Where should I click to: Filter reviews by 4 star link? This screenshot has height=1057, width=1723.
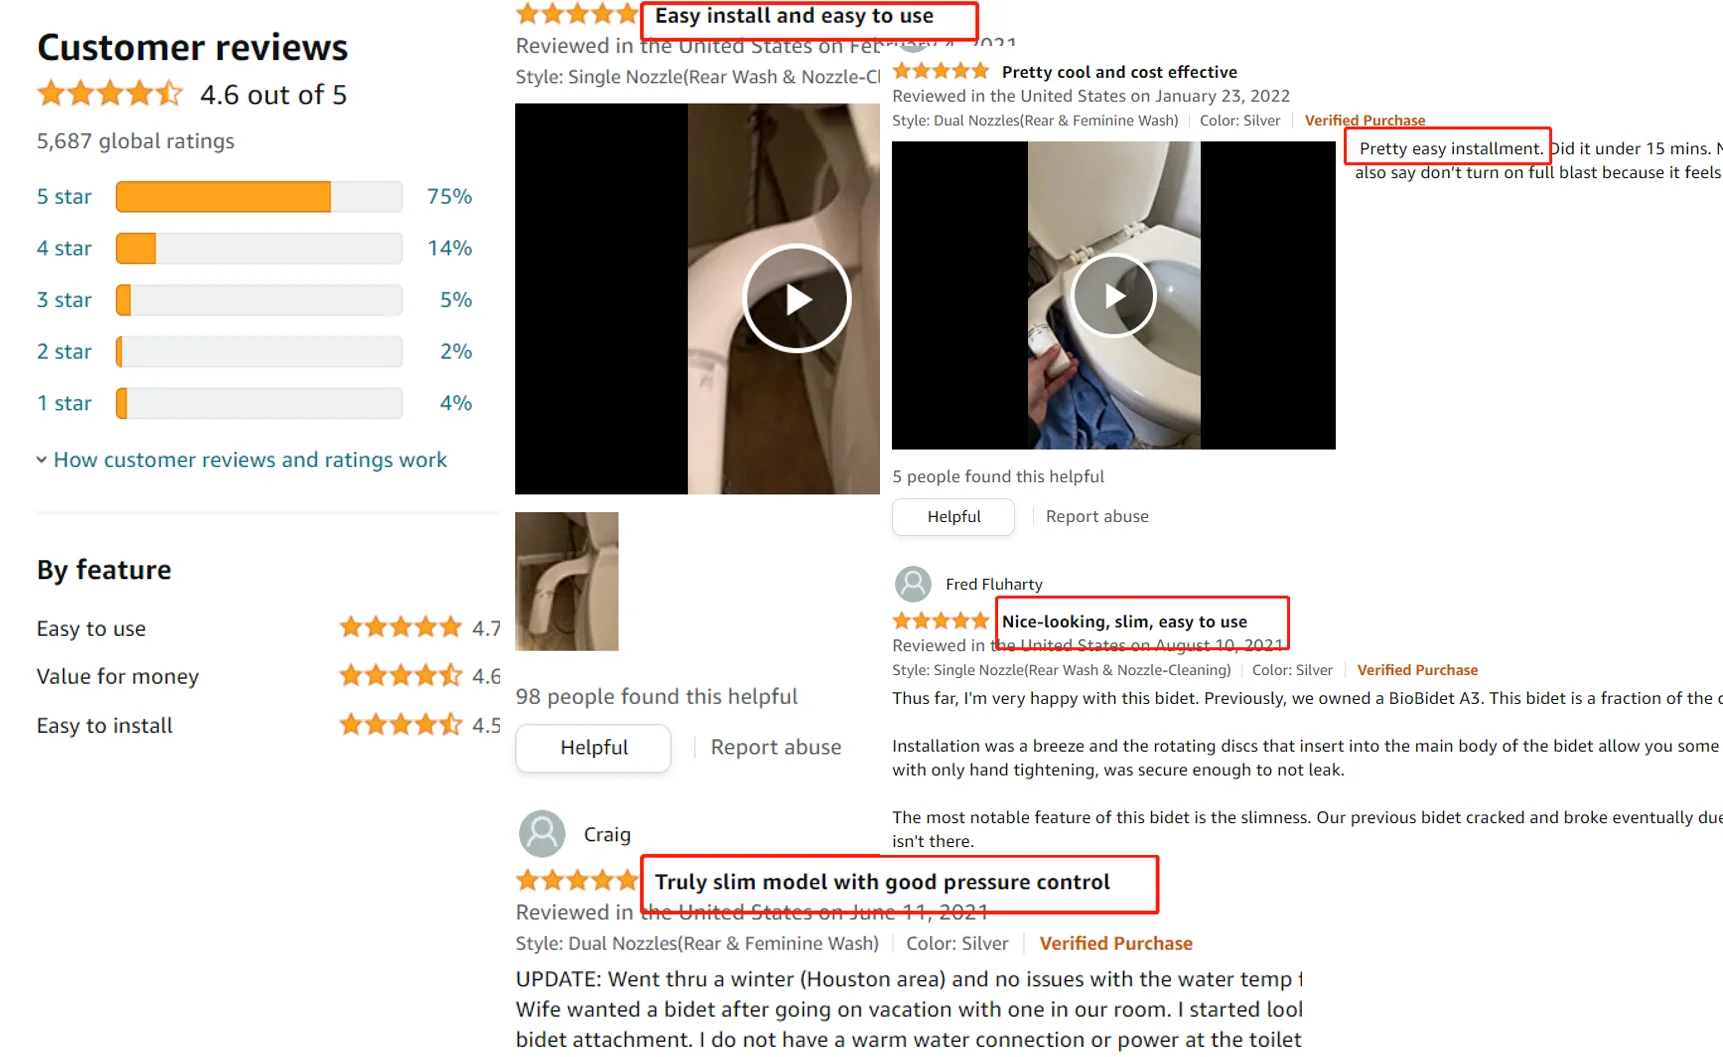[x=64, y=248]
